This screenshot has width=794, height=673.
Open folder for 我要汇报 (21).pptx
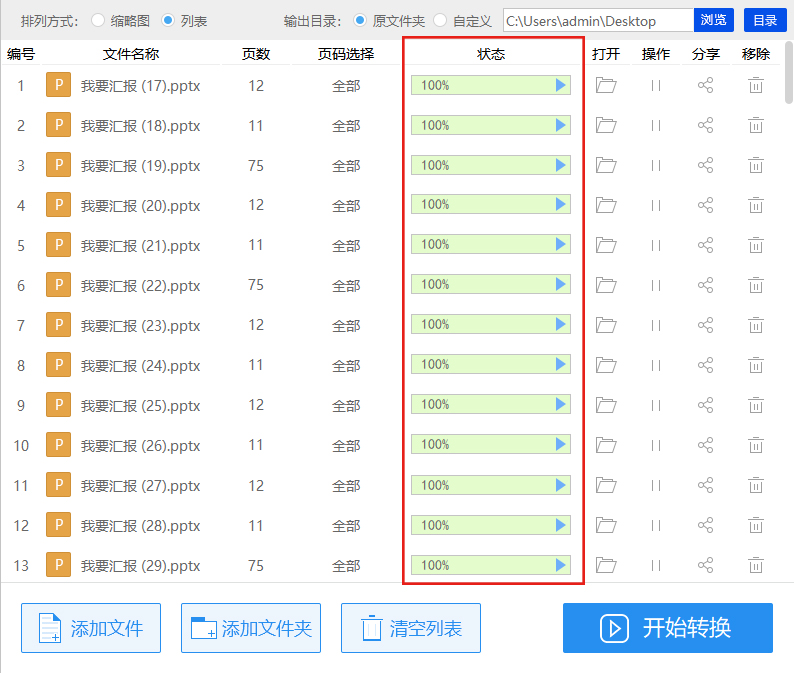[x=606, y=245]
